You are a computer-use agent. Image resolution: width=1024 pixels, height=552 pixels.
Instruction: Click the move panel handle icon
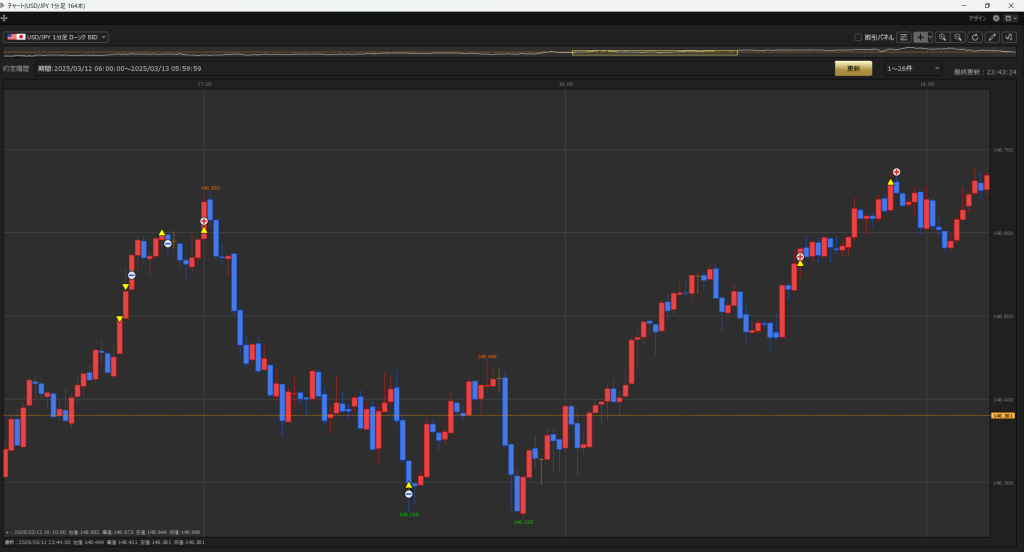pyautogui.click(x=5, y=18)
